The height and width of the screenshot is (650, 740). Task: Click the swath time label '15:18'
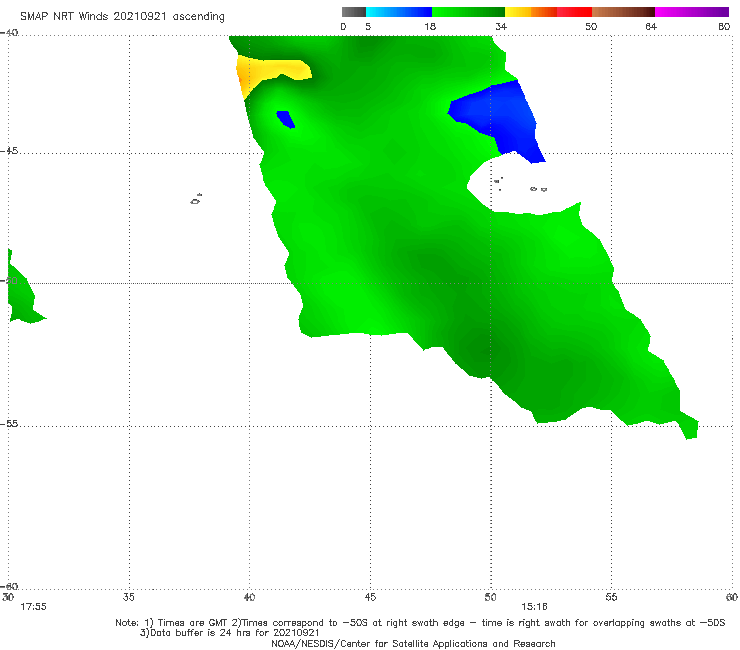pyautogui.click(x=534, y=607)
